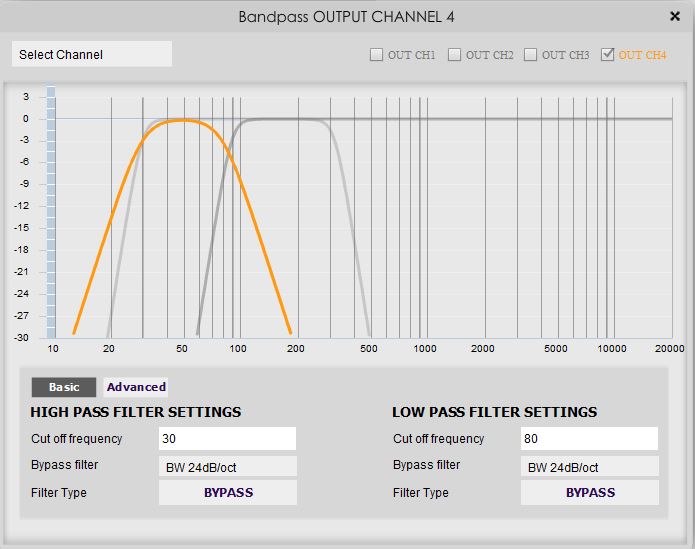Click the low pass cut off frequency field

click(590, 439)
